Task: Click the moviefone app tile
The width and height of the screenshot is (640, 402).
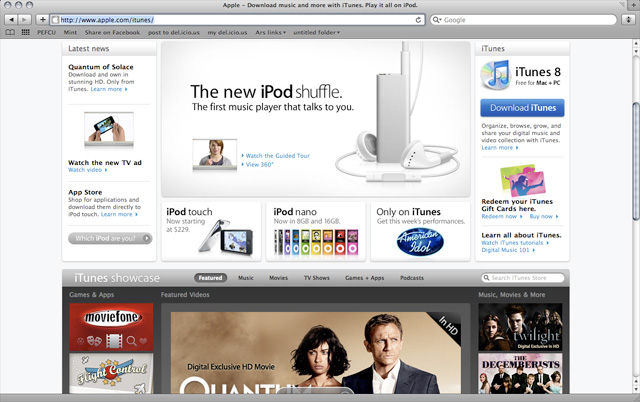Action: 111,327
